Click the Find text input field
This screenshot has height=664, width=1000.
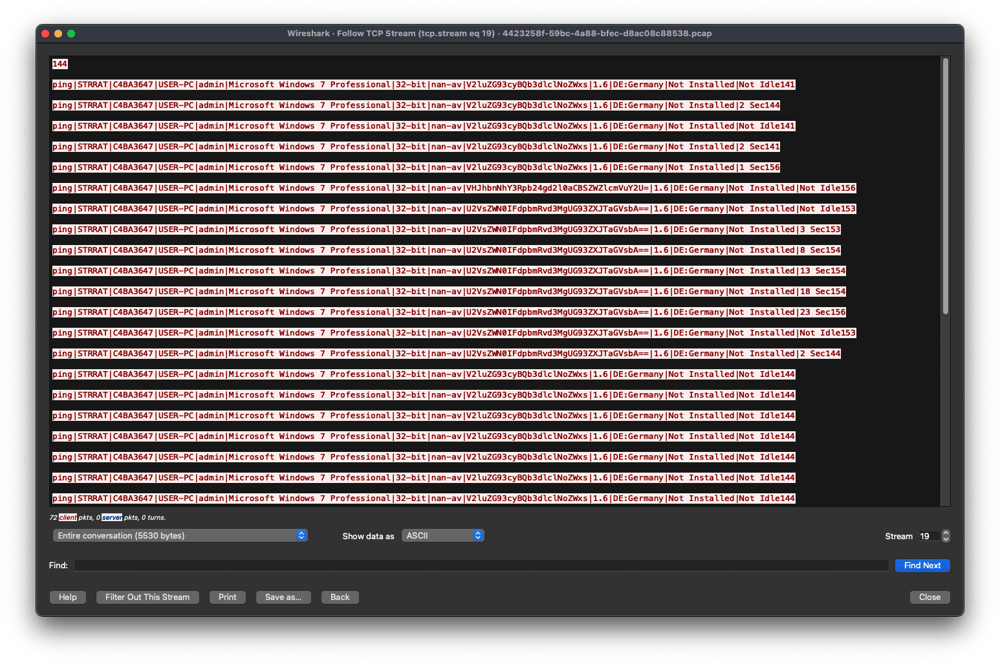coord(480,566)
